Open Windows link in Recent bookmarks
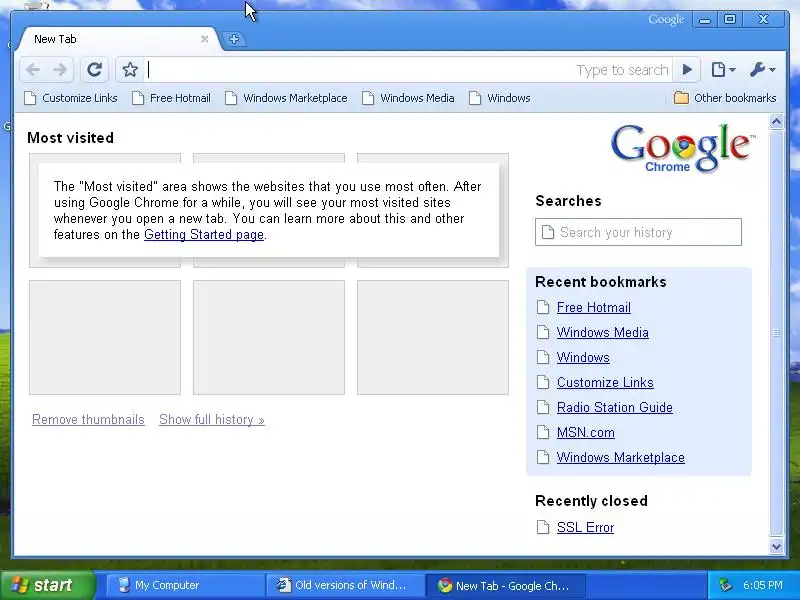 (x=583, y=358)
